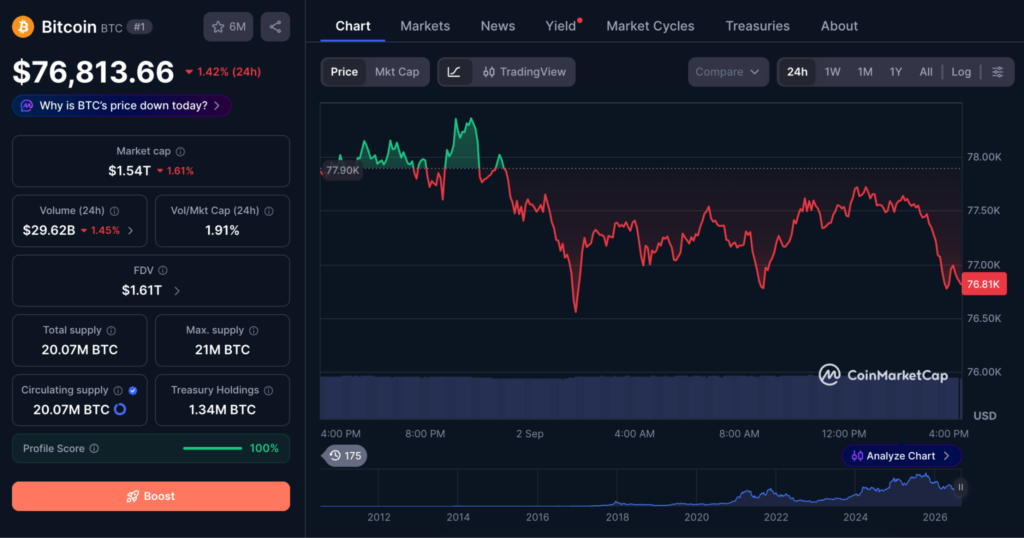1024x538 pixels.
Task: Switch to the Markets tab
Action: point(424,26)
